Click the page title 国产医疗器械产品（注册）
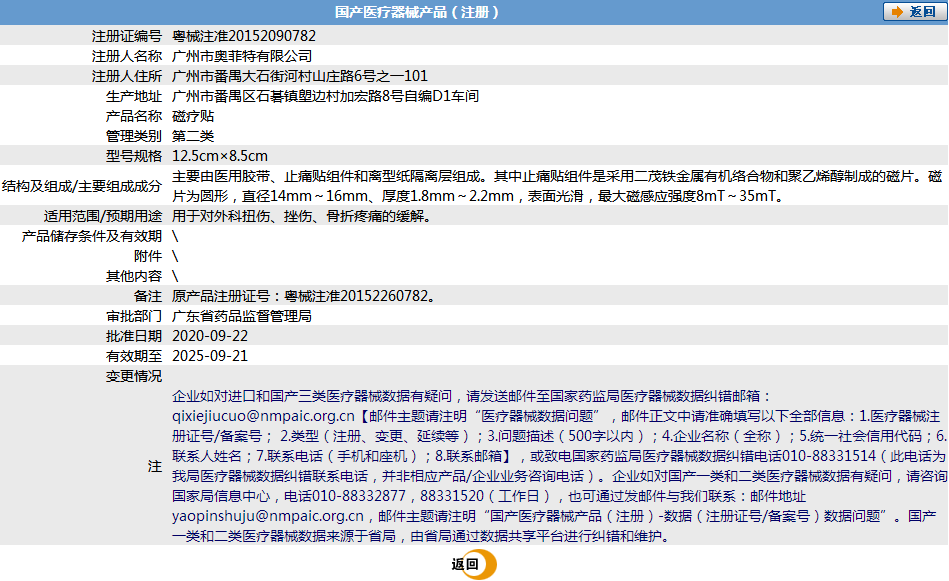The width and height of the screenshot is (949, 581). 417,12
